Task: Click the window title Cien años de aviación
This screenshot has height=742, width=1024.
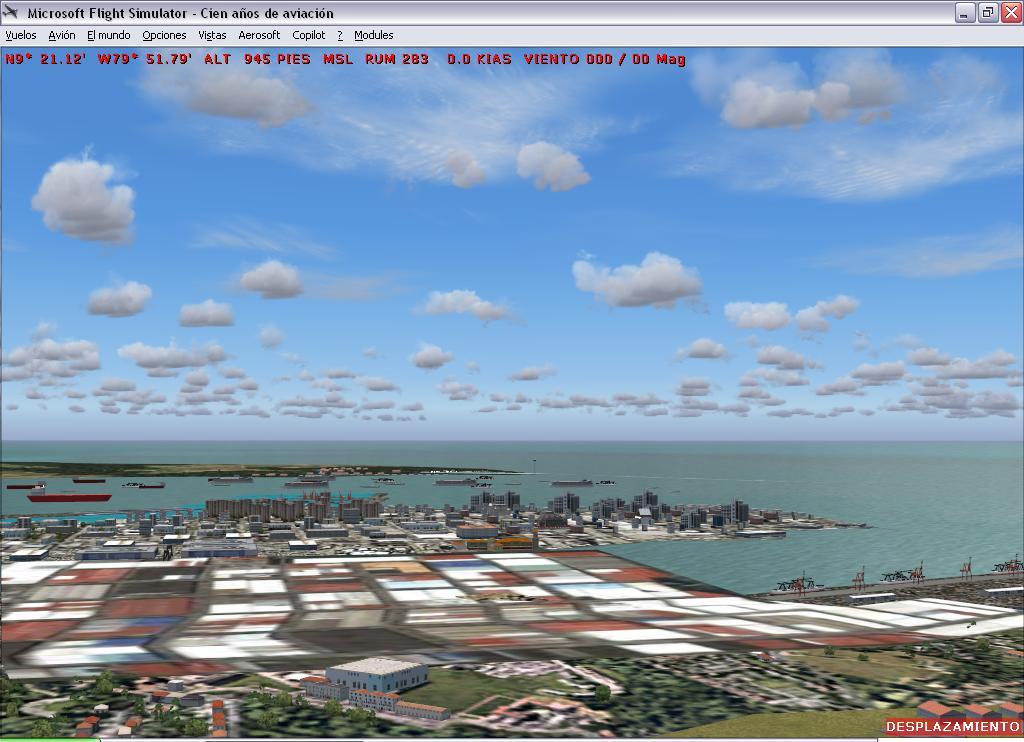Action: (x=267, y=13)
